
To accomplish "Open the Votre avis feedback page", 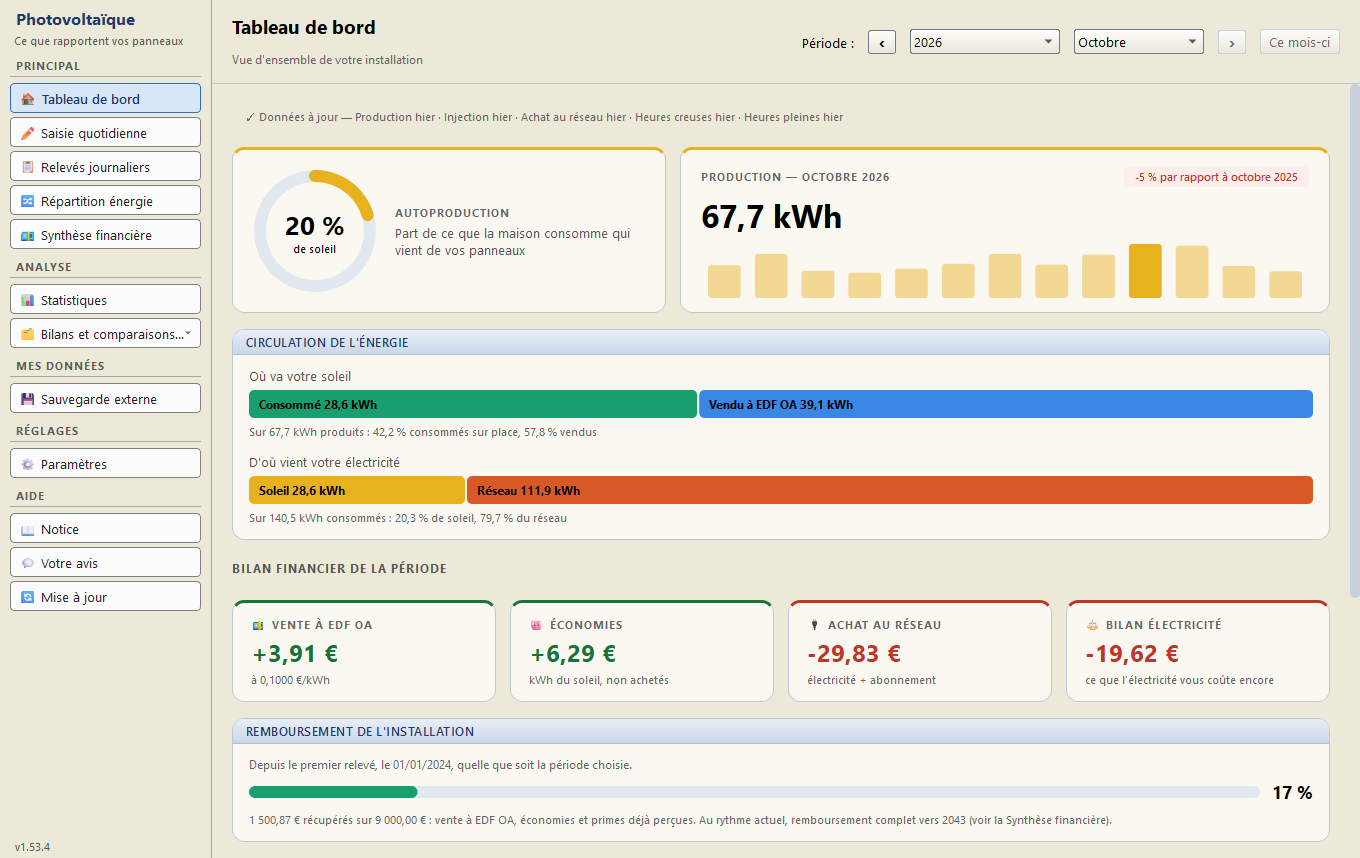I will [x=106, y=563].
